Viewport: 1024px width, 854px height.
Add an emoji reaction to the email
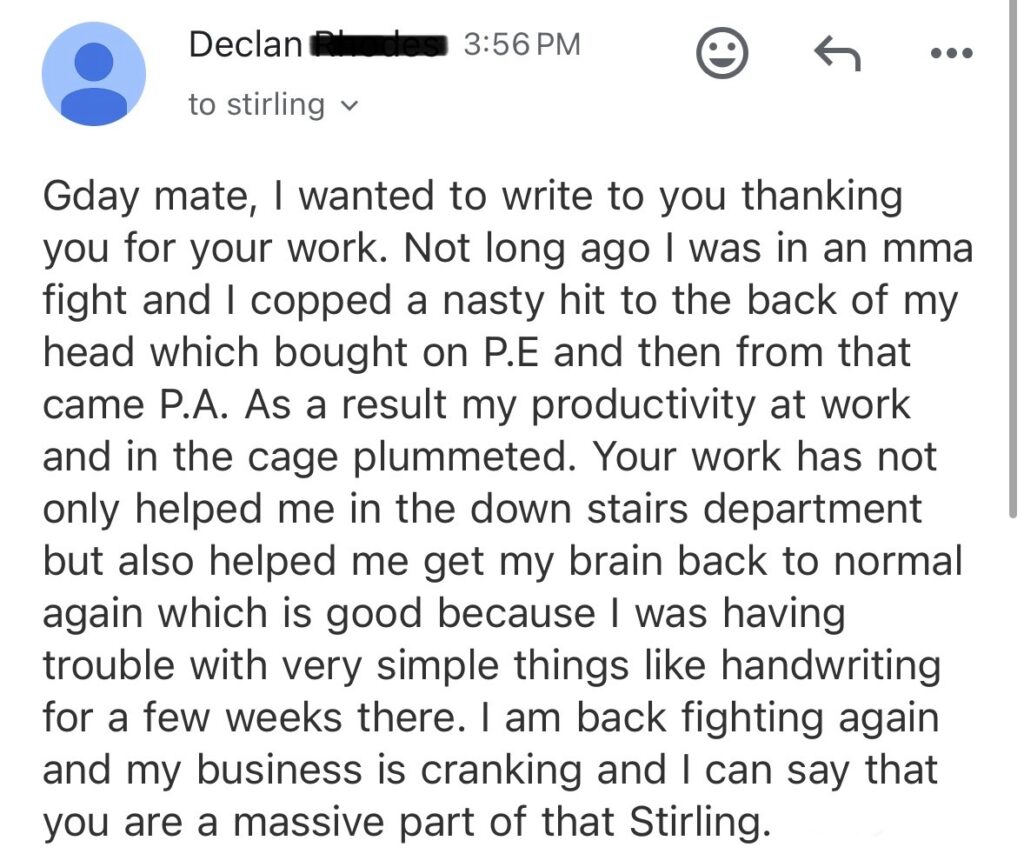coord(722,55)
